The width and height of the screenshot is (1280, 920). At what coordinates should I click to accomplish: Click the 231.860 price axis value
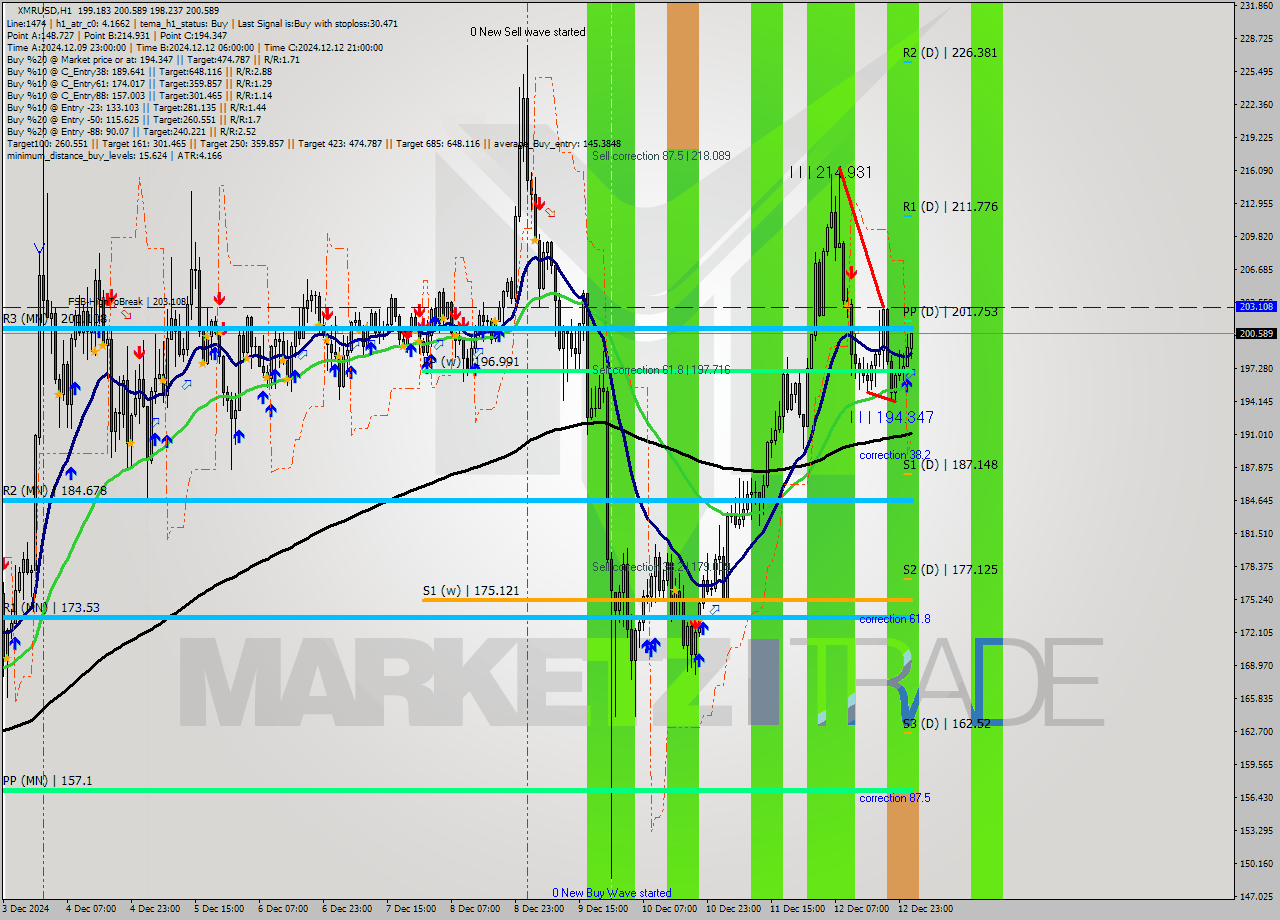point(1255,6)
